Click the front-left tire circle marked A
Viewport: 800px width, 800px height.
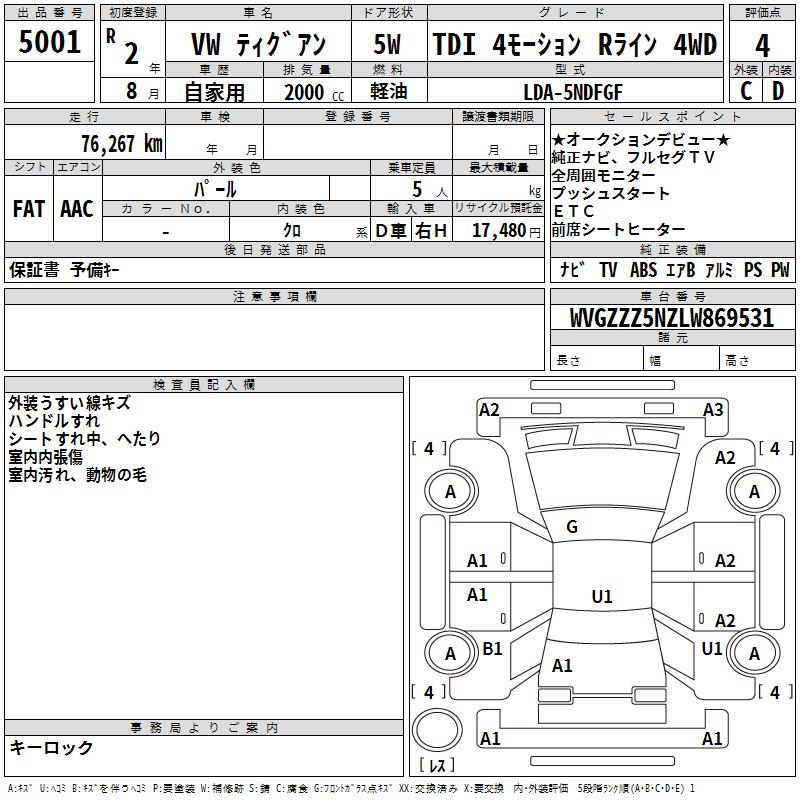tap(451, 491)
